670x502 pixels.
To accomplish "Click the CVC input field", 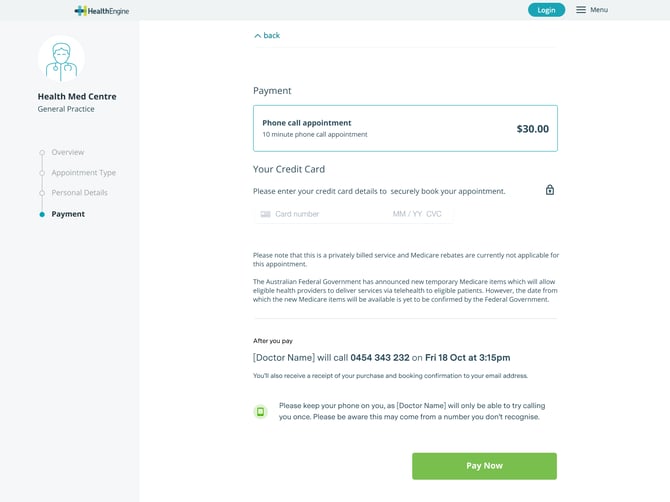I will (434, 214).
